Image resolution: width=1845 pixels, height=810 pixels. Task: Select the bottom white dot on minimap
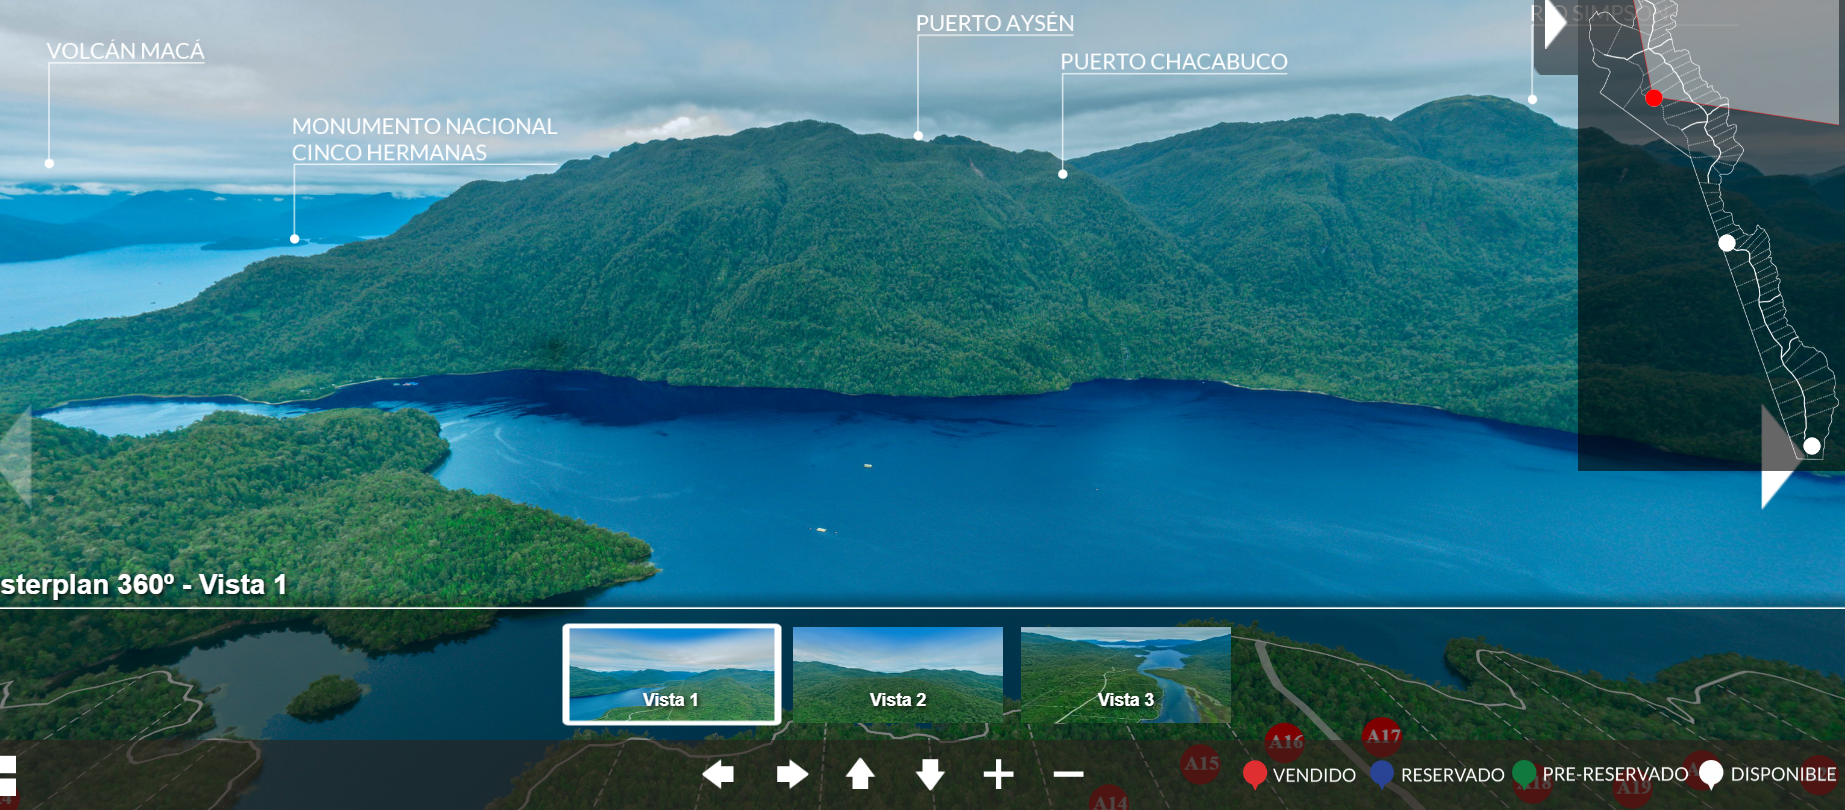pos(1812,446)
